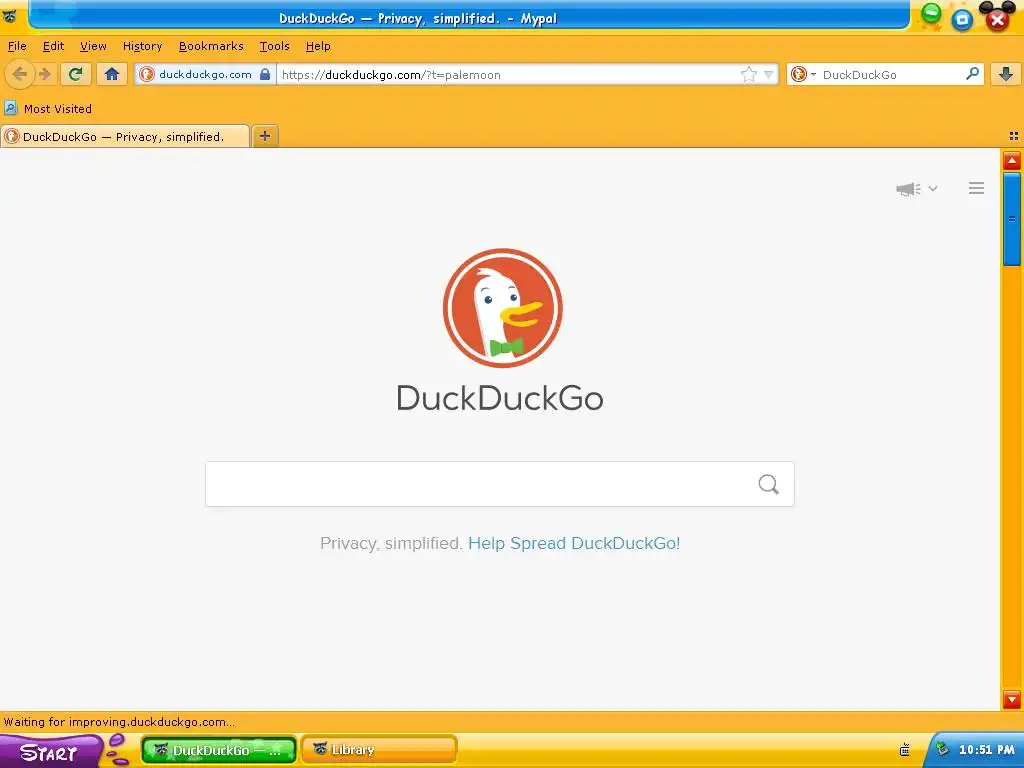Click the browser search box magnifier
1024x768 pixels.
pos(972,74)
